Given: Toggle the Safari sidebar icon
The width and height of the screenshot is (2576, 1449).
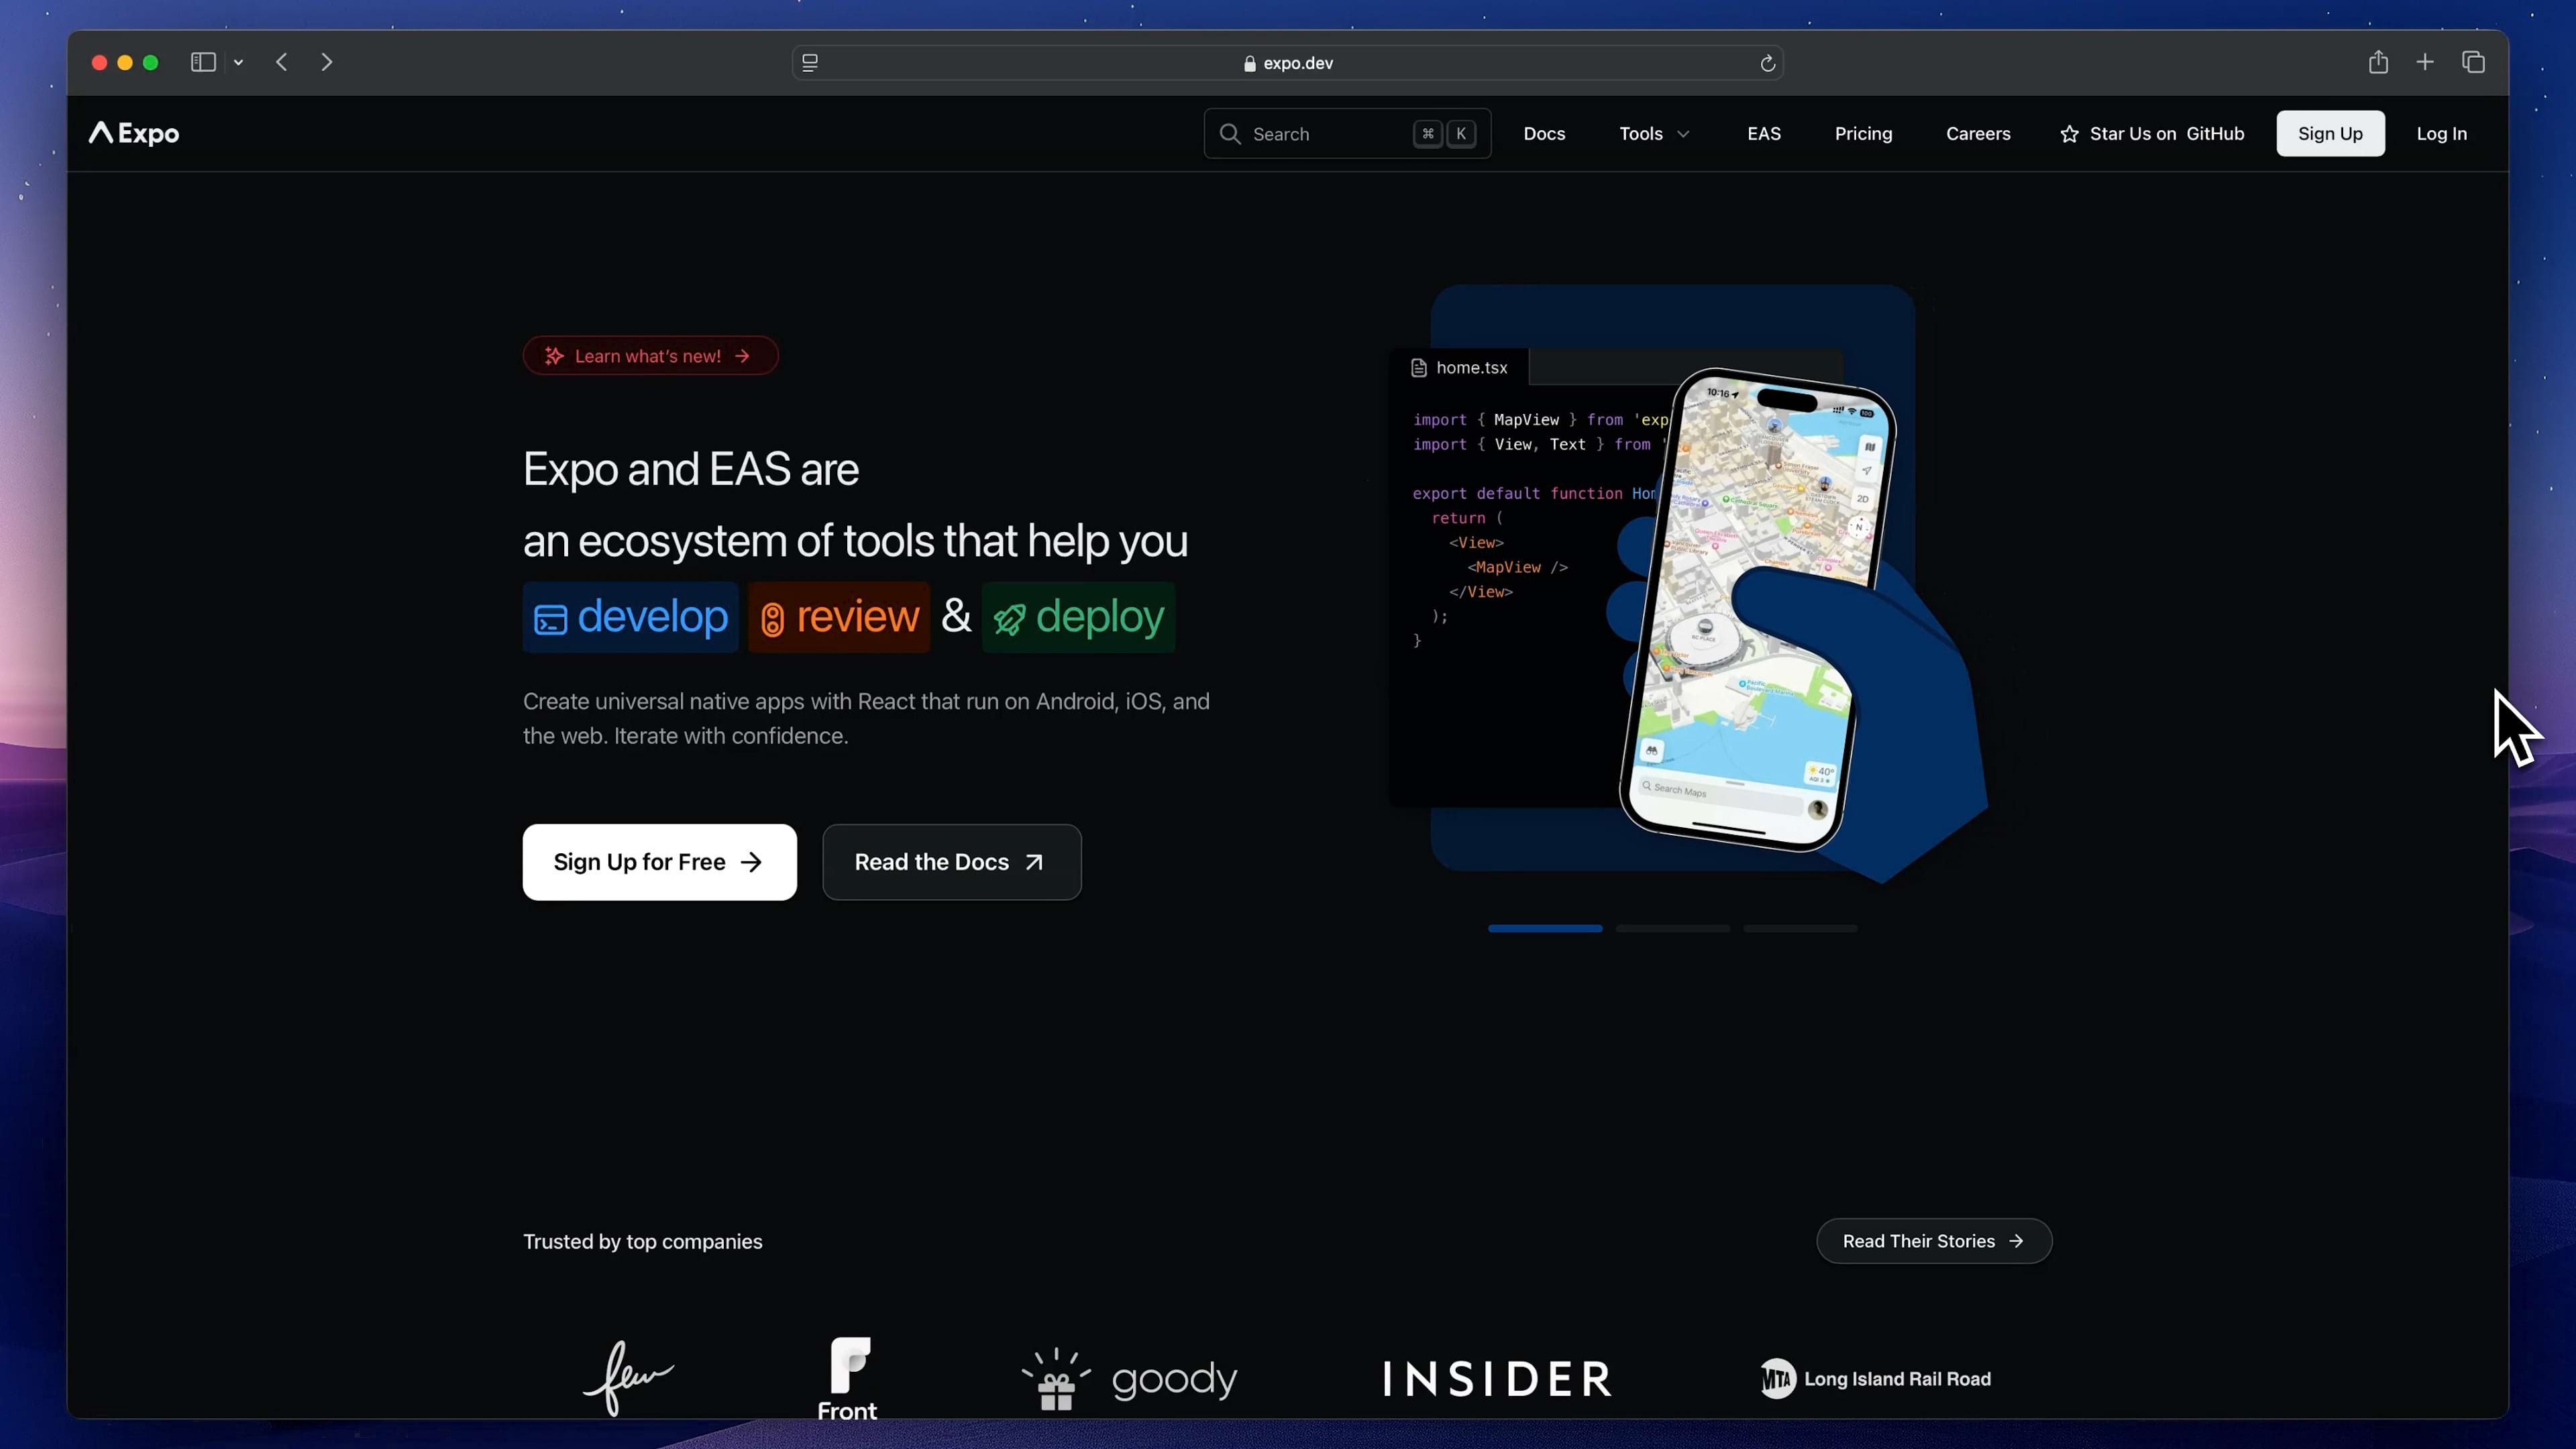Looking at the screenshot, I should tap(203, 62).
